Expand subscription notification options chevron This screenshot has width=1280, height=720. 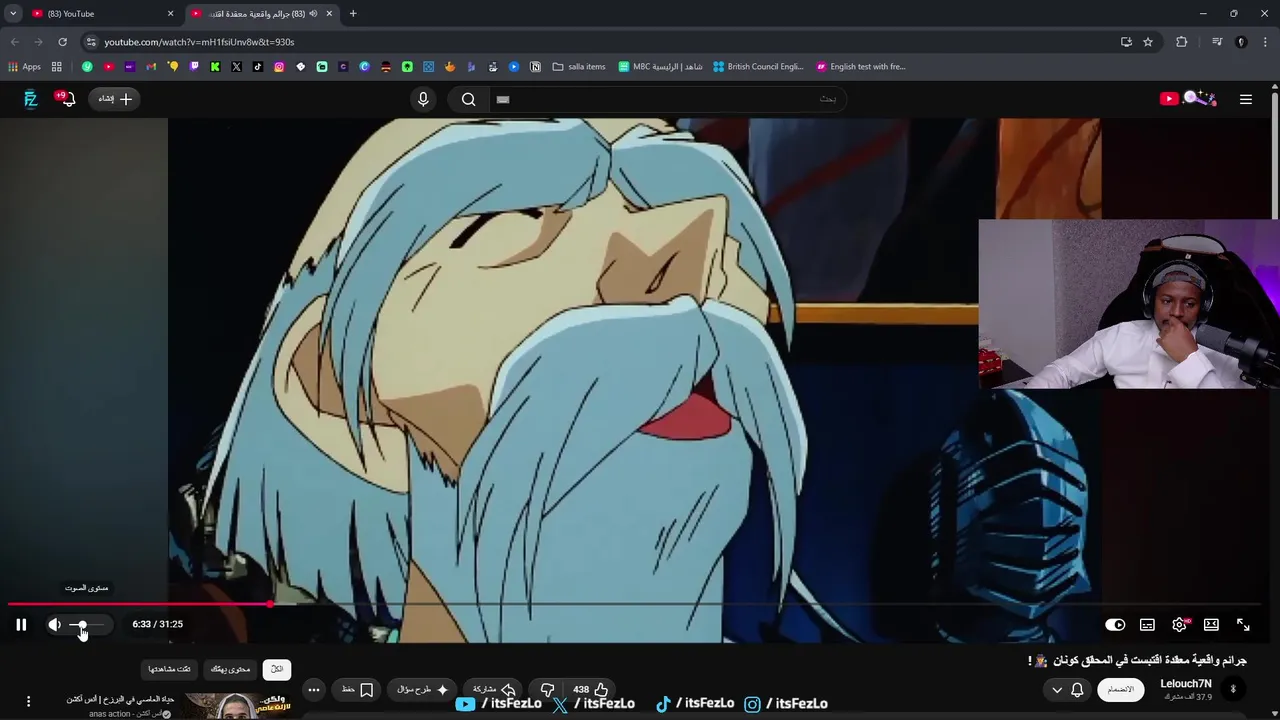point(1057,689)
